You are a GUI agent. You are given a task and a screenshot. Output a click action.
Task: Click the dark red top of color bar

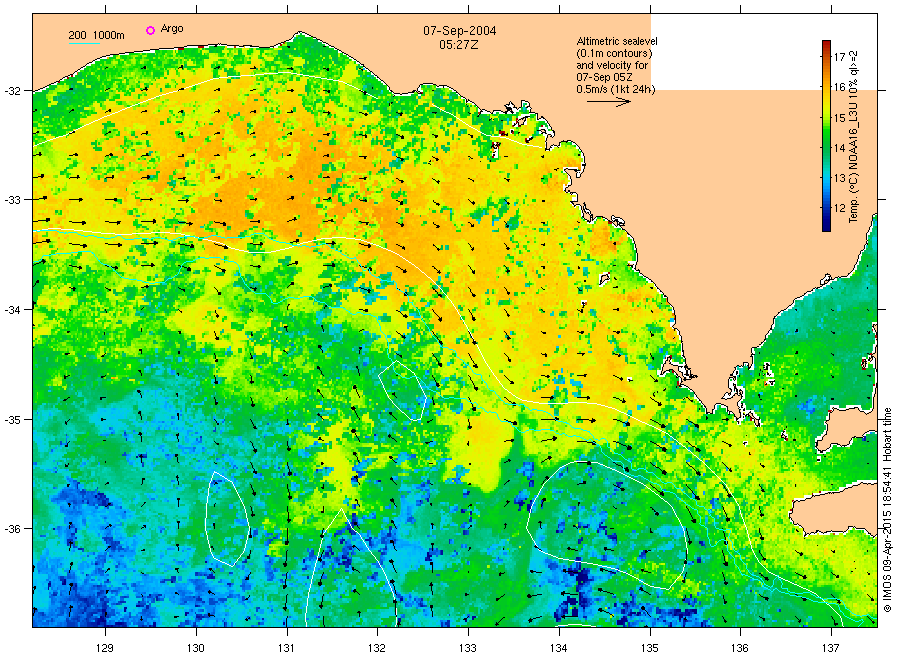click(x=827, y=44)
